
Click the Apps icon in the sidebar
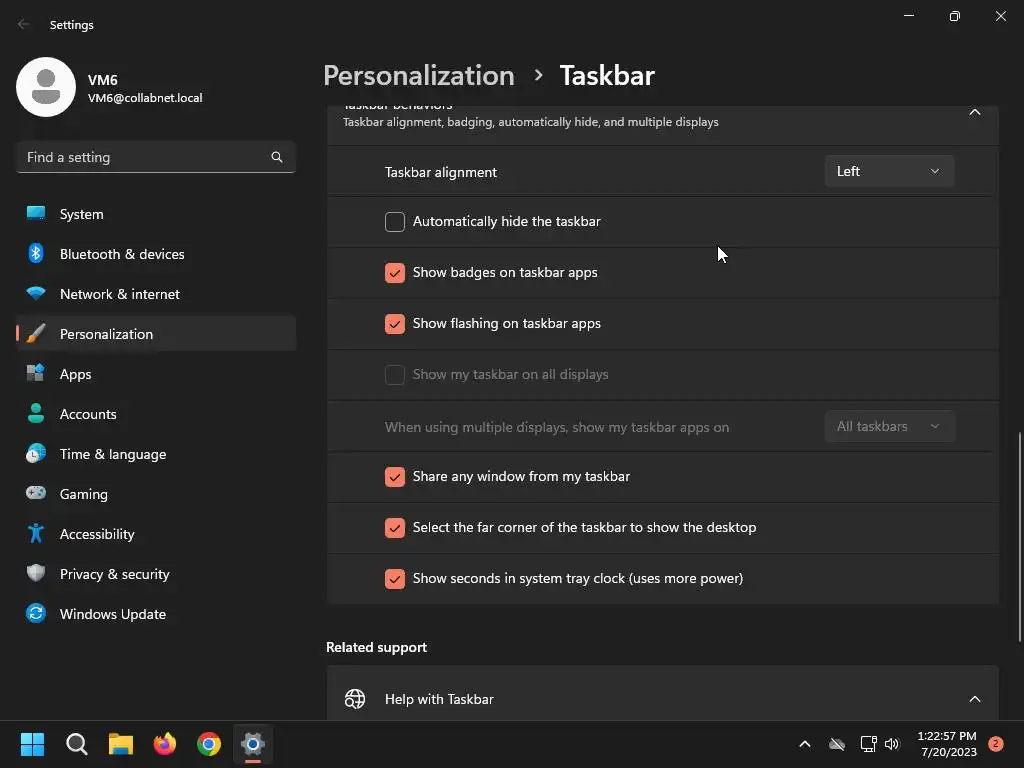coord(36,373)
